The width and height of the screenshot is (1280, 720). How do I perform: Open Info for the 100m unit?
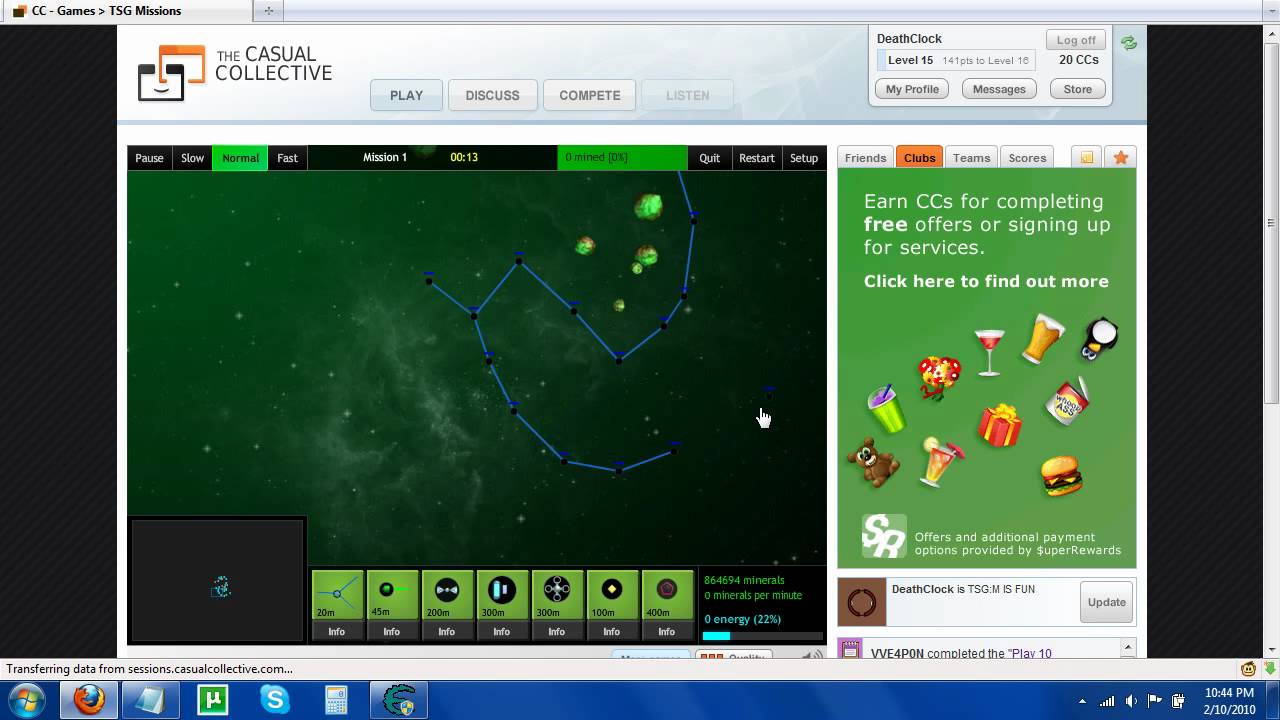[x=612, y=631]
